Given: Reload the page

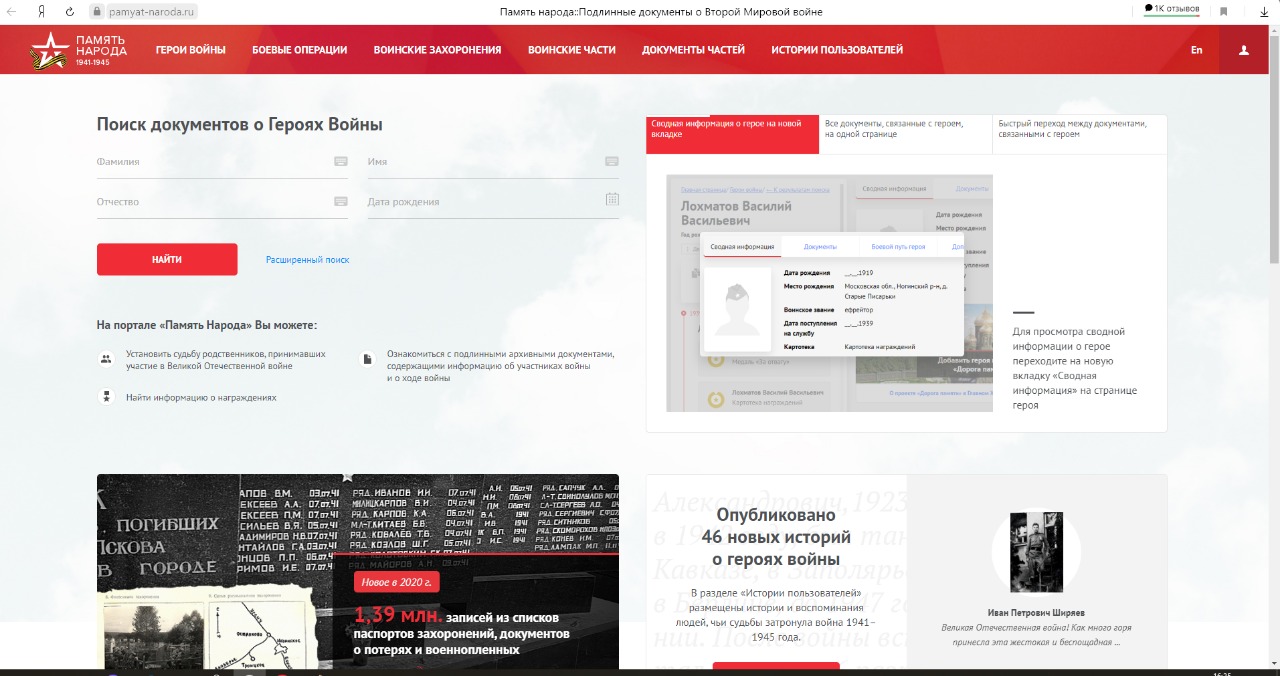Looking at the screenshot, I should pyautogui.click(x=70, y=11).
